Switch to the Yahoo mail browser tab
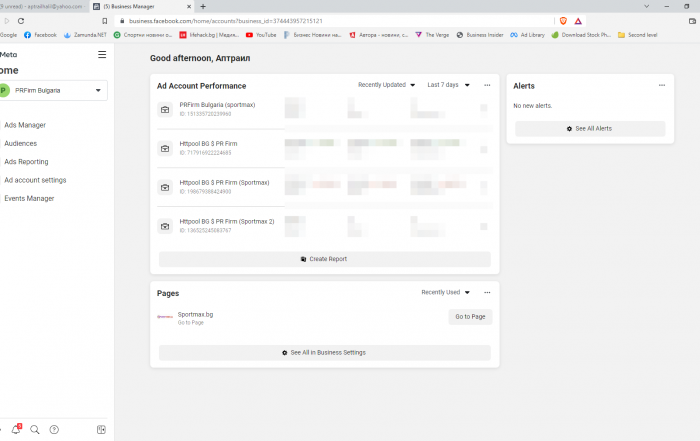700x441 pixels. point(44,6)
